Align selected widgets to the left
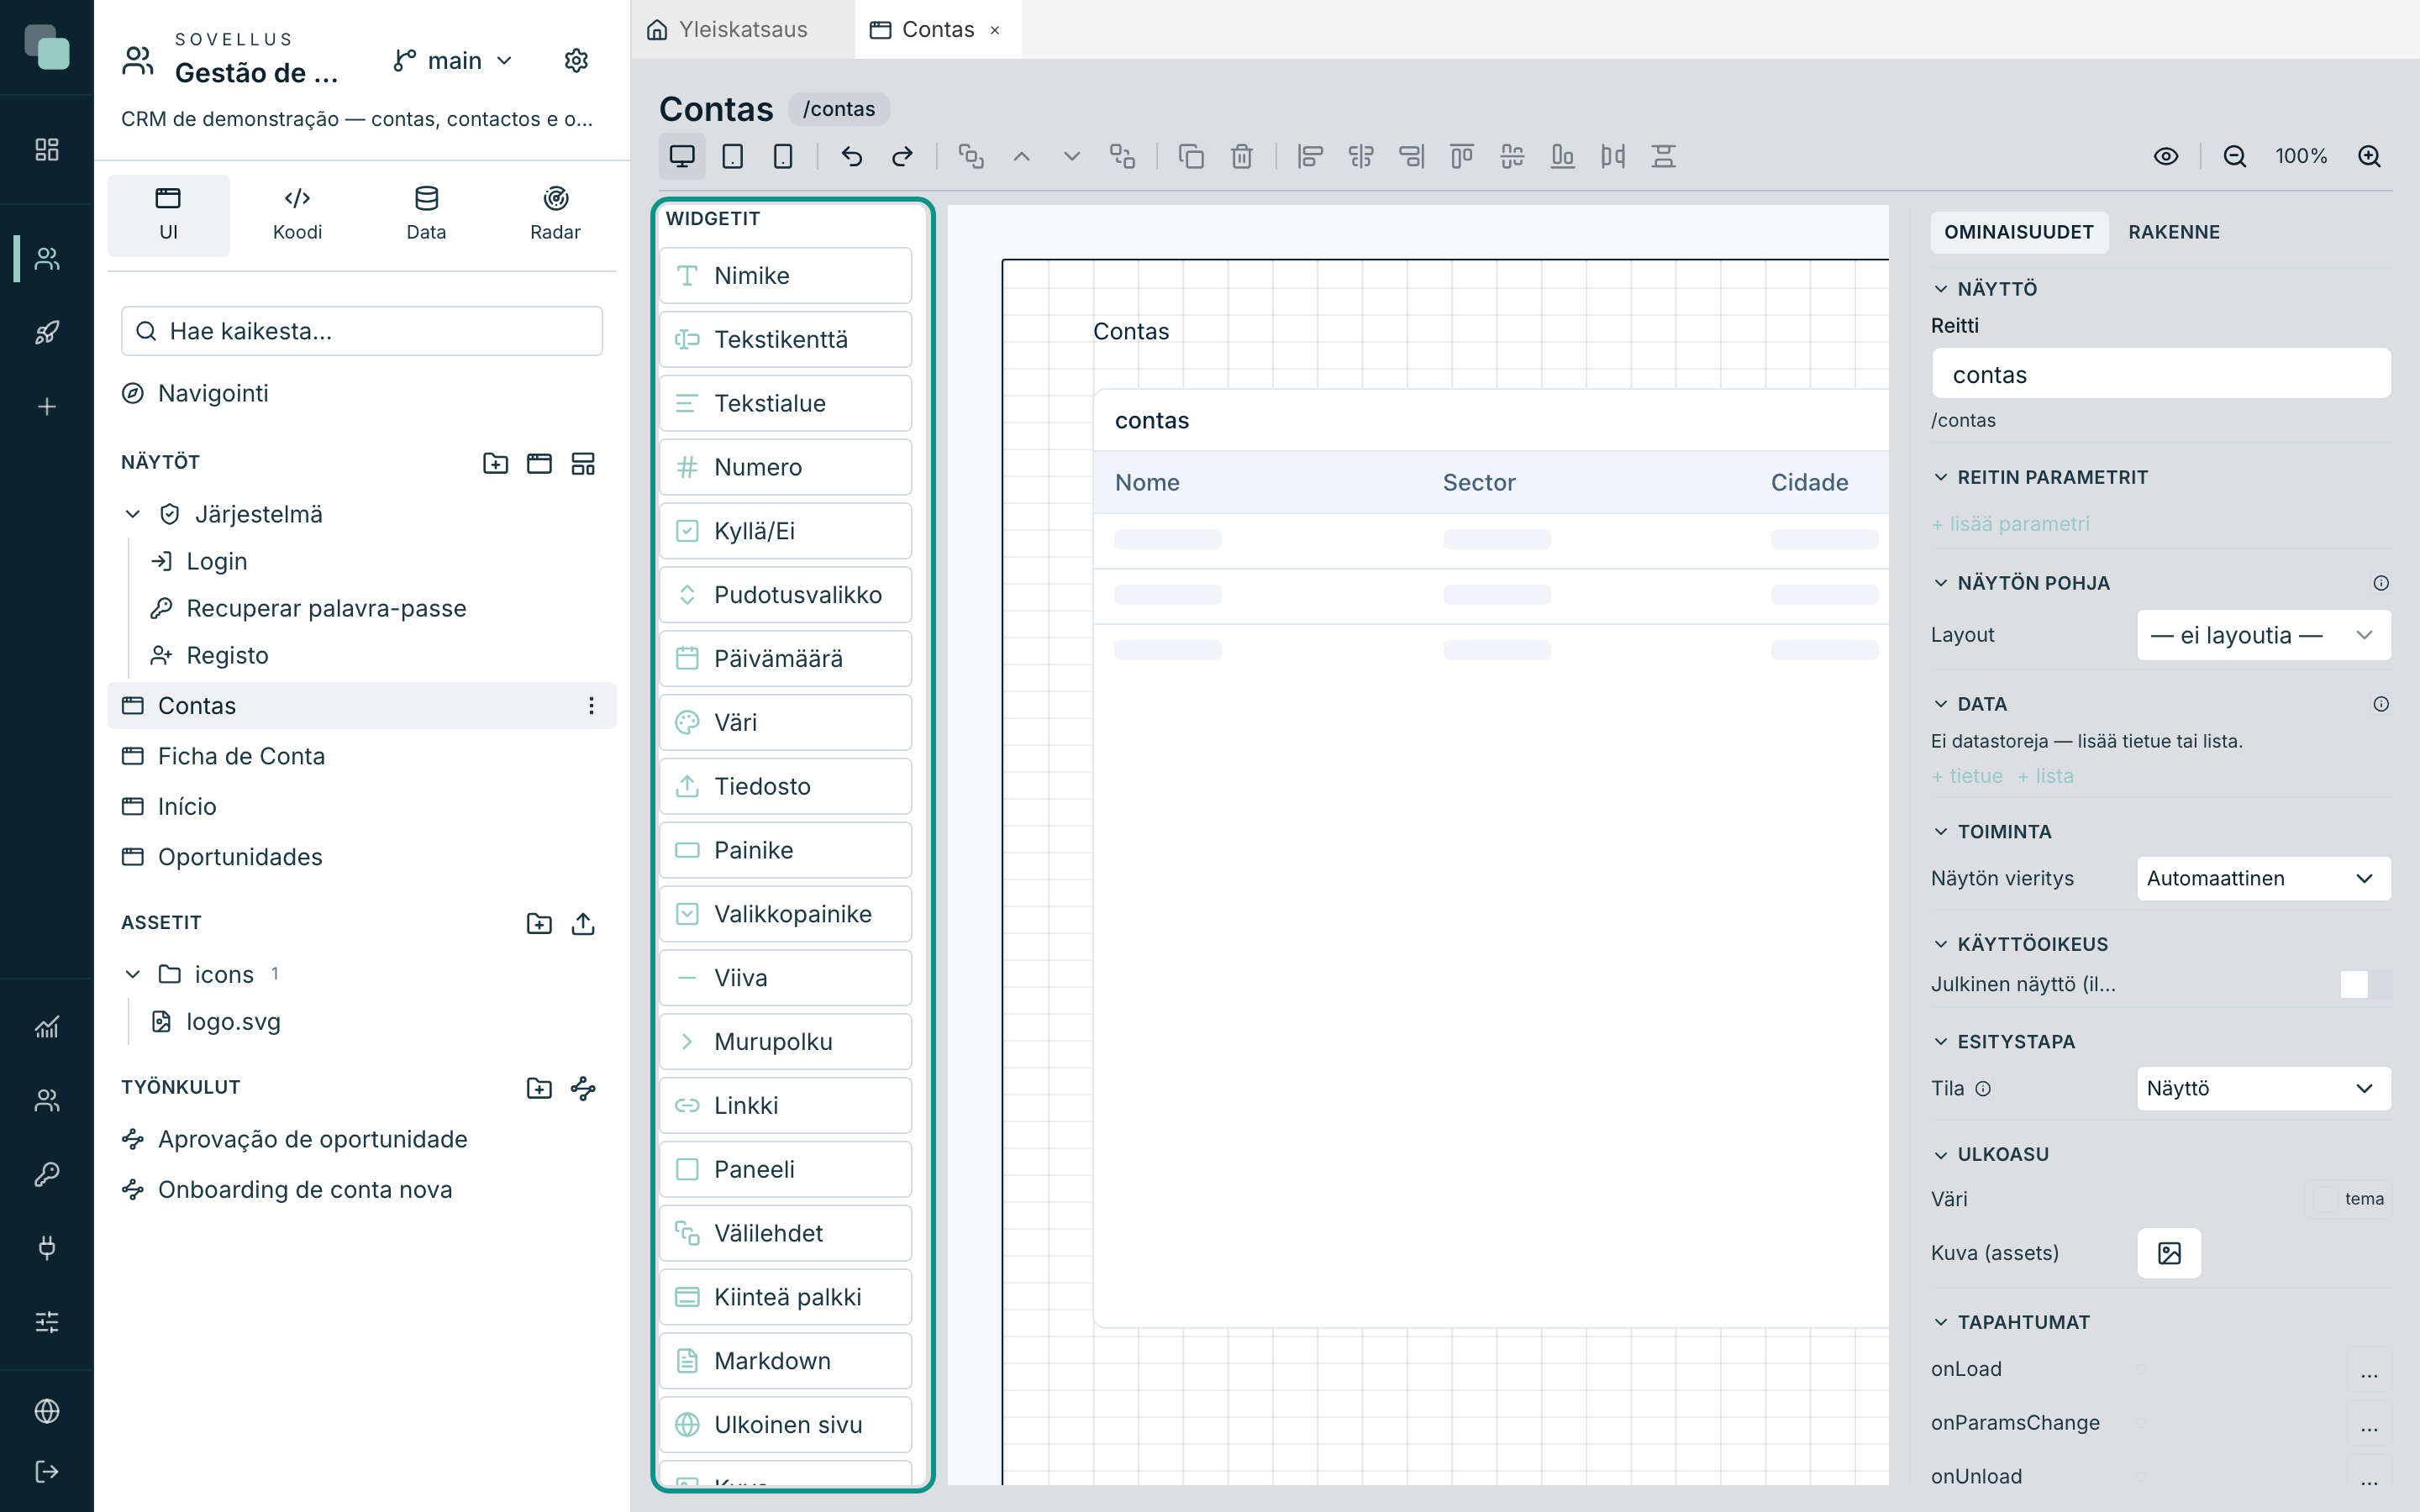Screen dimensions: 2420x1512 (x=1310, y=156)
